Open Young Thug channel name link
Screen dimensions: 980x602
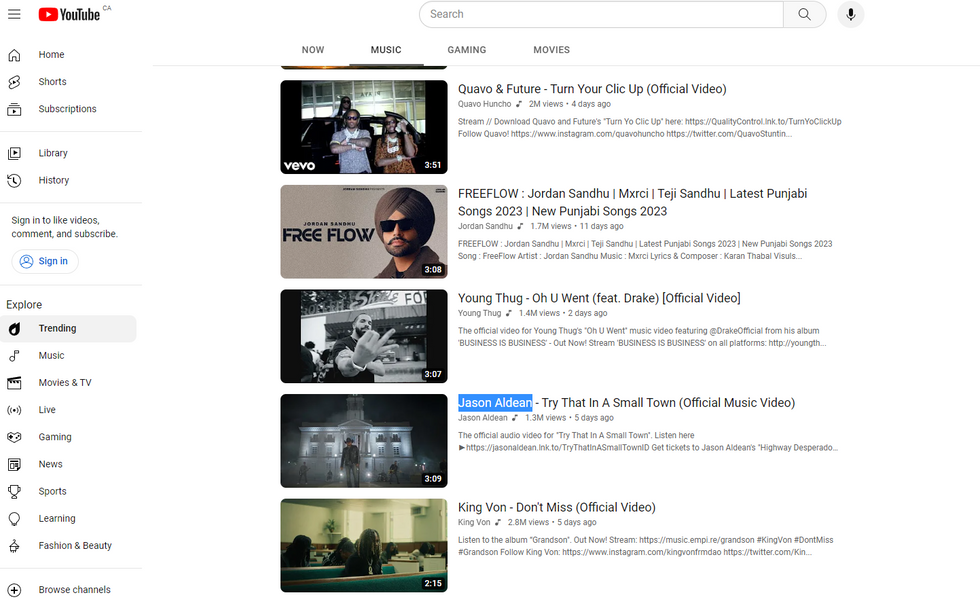pyautogui.click(x=479, y=313)
